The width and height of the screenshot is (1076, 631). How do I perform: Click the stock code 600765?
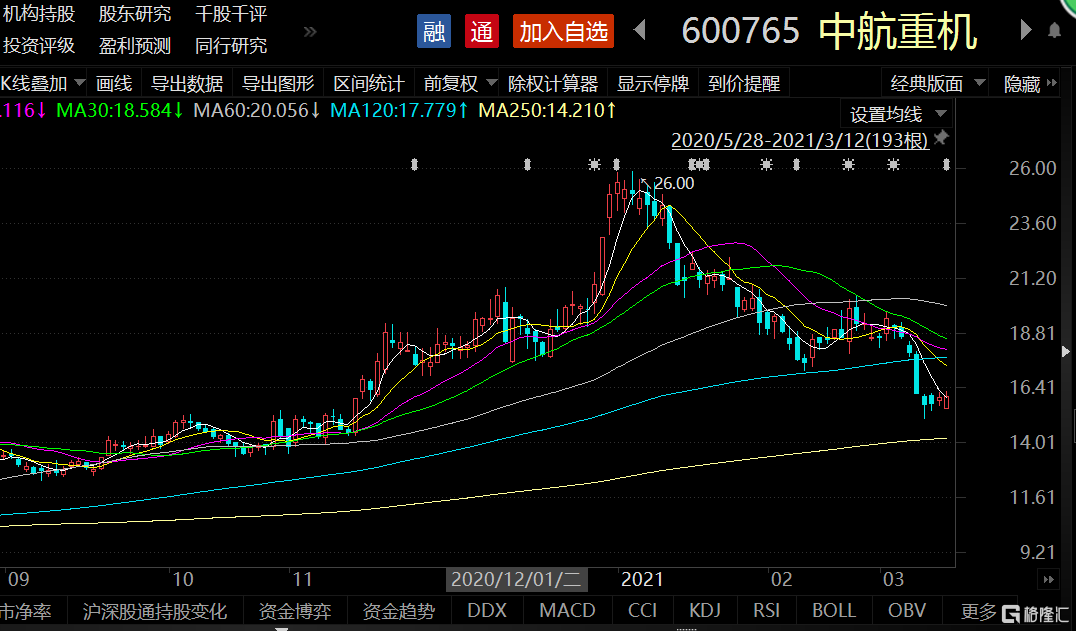point(741,31)
